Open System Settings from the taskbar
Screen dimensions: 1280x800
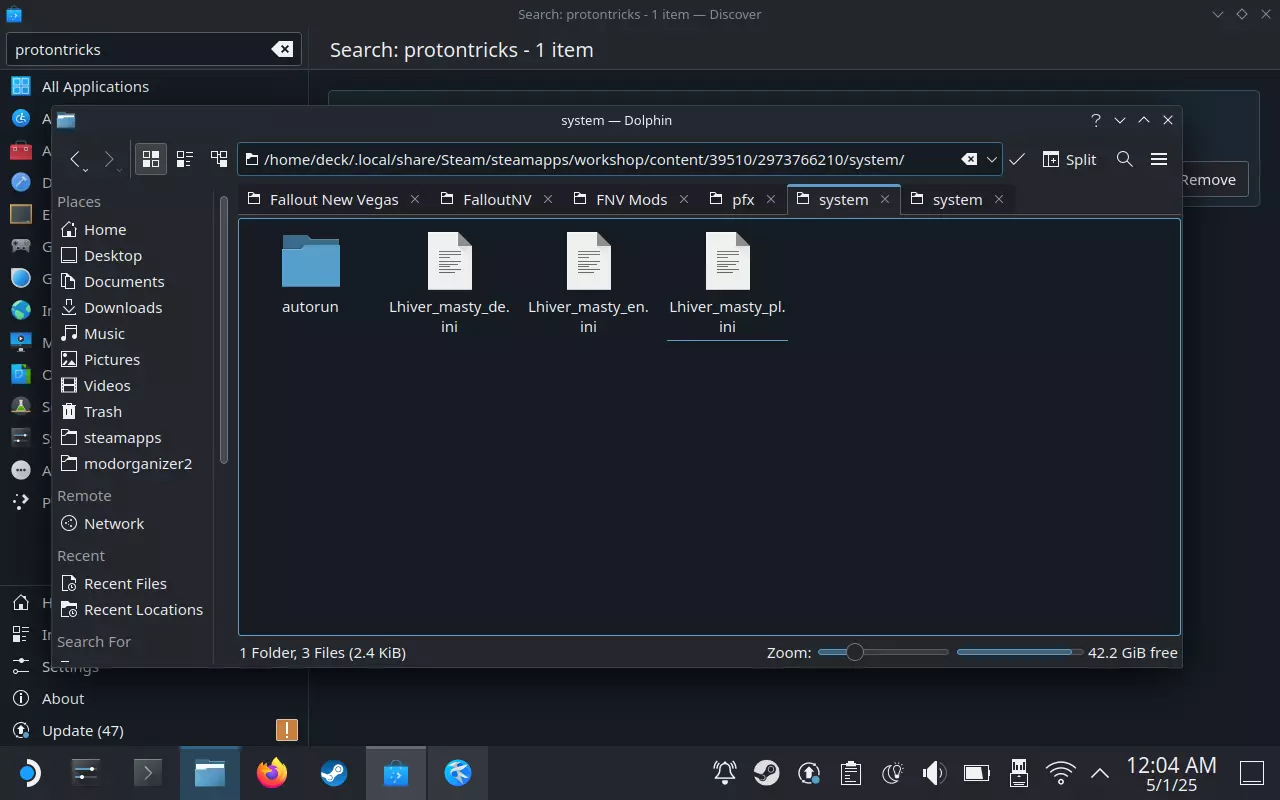tap(85, 772)
